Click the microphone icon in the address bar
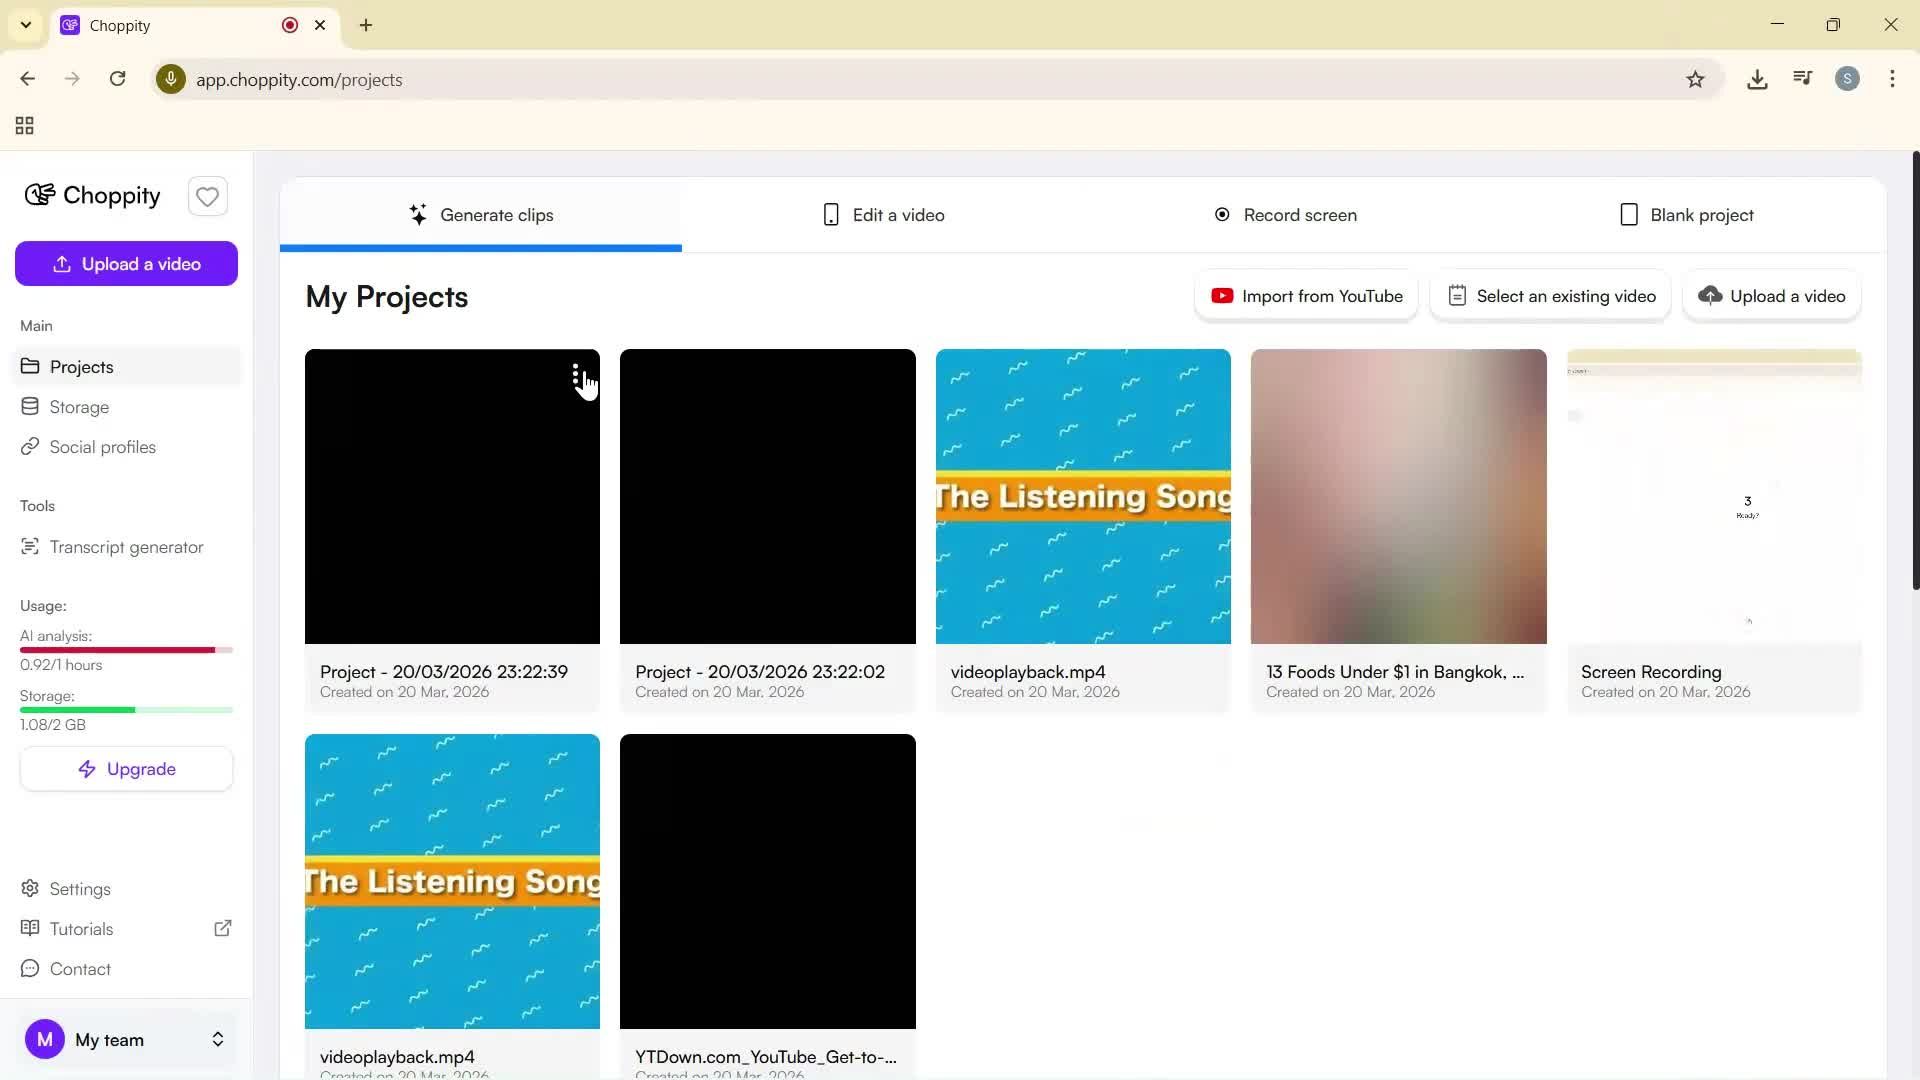The image size is (1920, 1080). [x=171, y=79]
